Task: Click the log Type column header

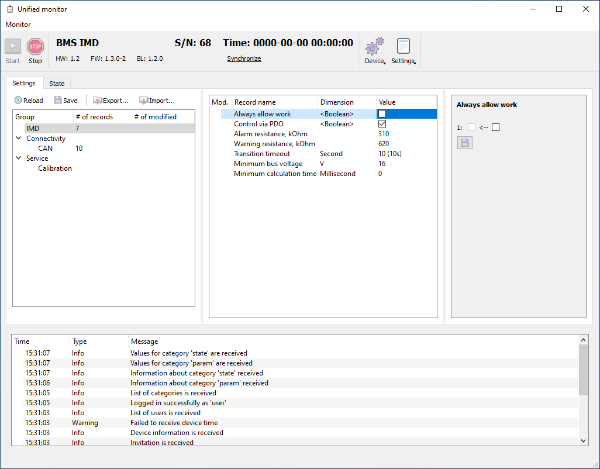Action: pyautogui.click(x=99, y=341)
